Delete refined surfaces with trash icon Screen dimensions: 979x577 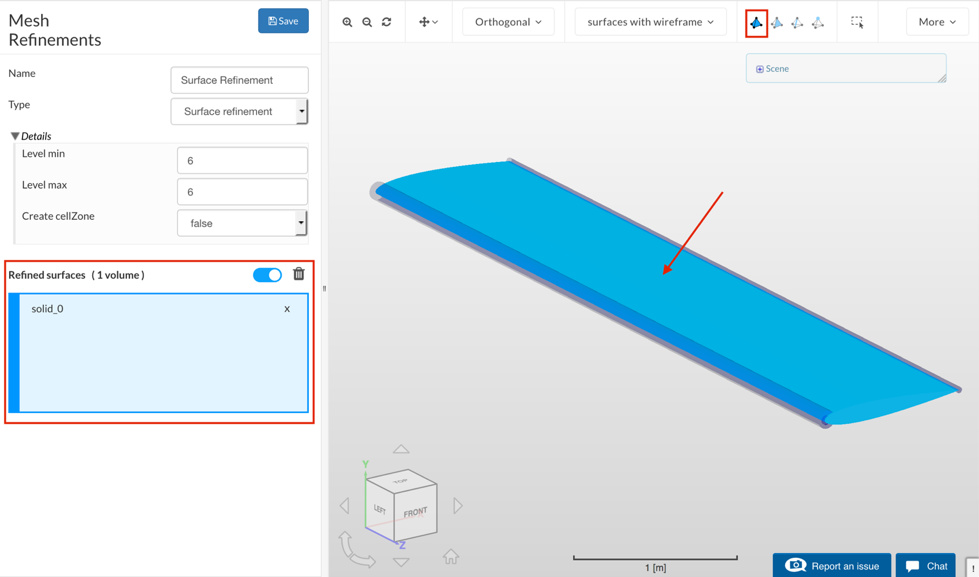tap(299, 274)
